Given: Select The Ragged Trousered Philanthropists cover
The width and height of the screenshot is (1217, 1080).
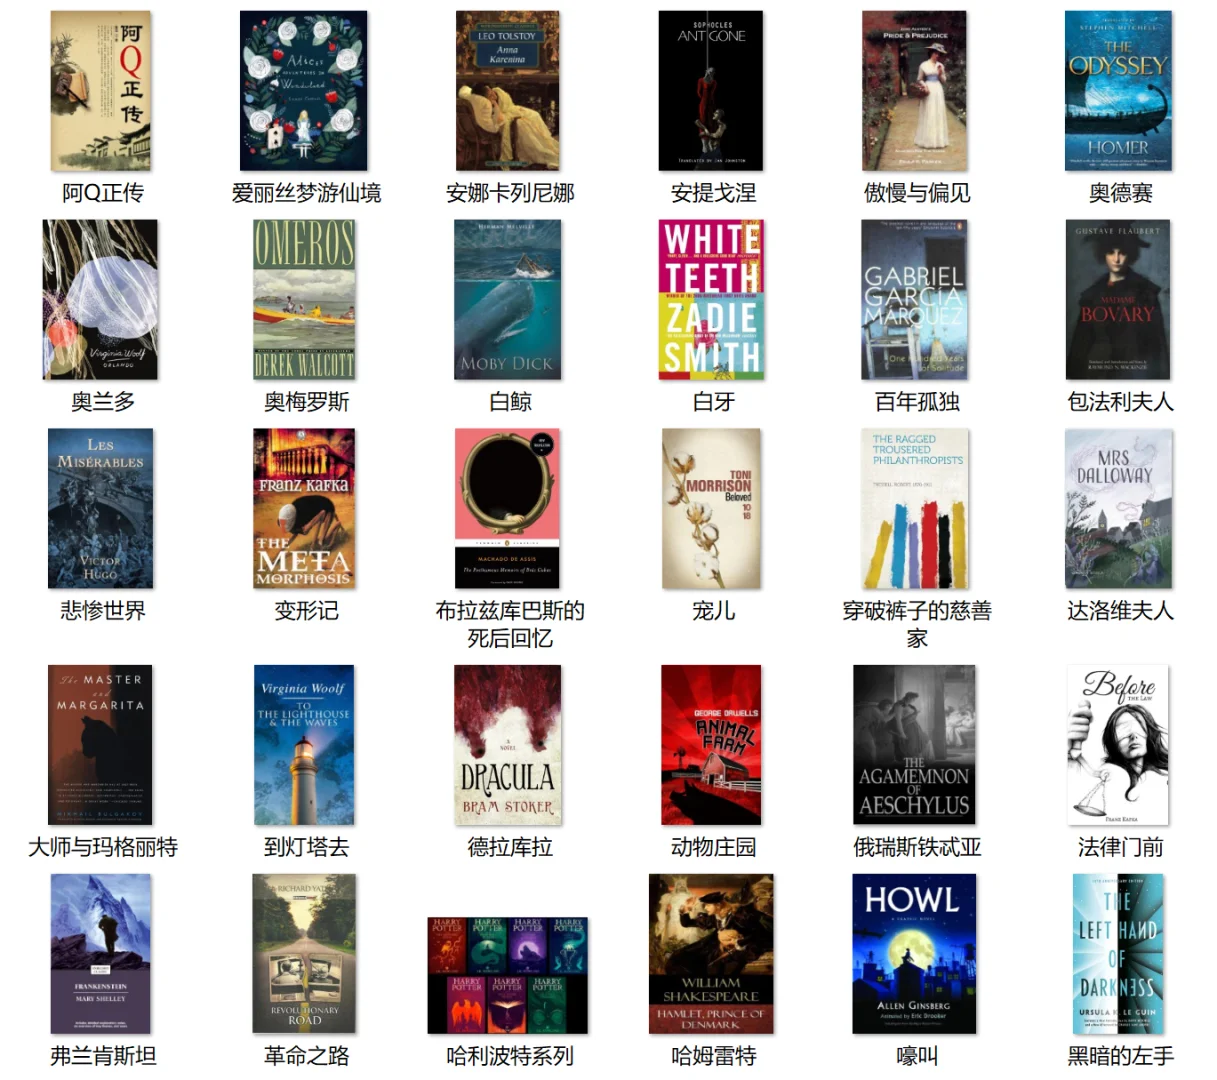Looking at the screenshot, I should (915, 509).
